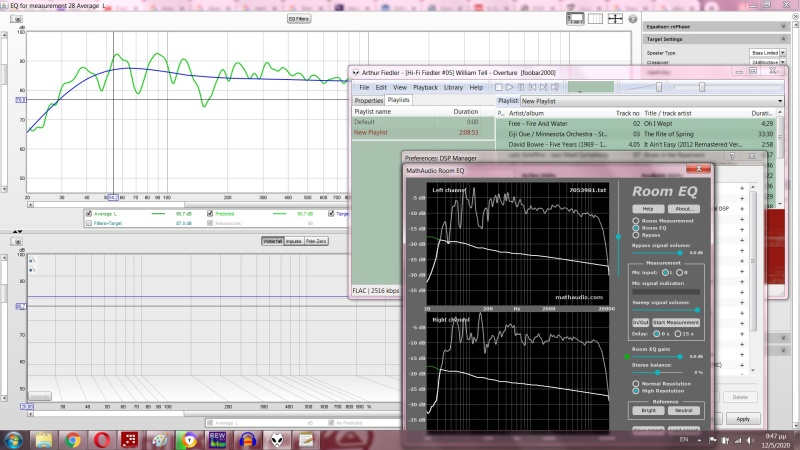Select the Bypass radio button
The image size is (800, 450).
(x=636, y=235)
